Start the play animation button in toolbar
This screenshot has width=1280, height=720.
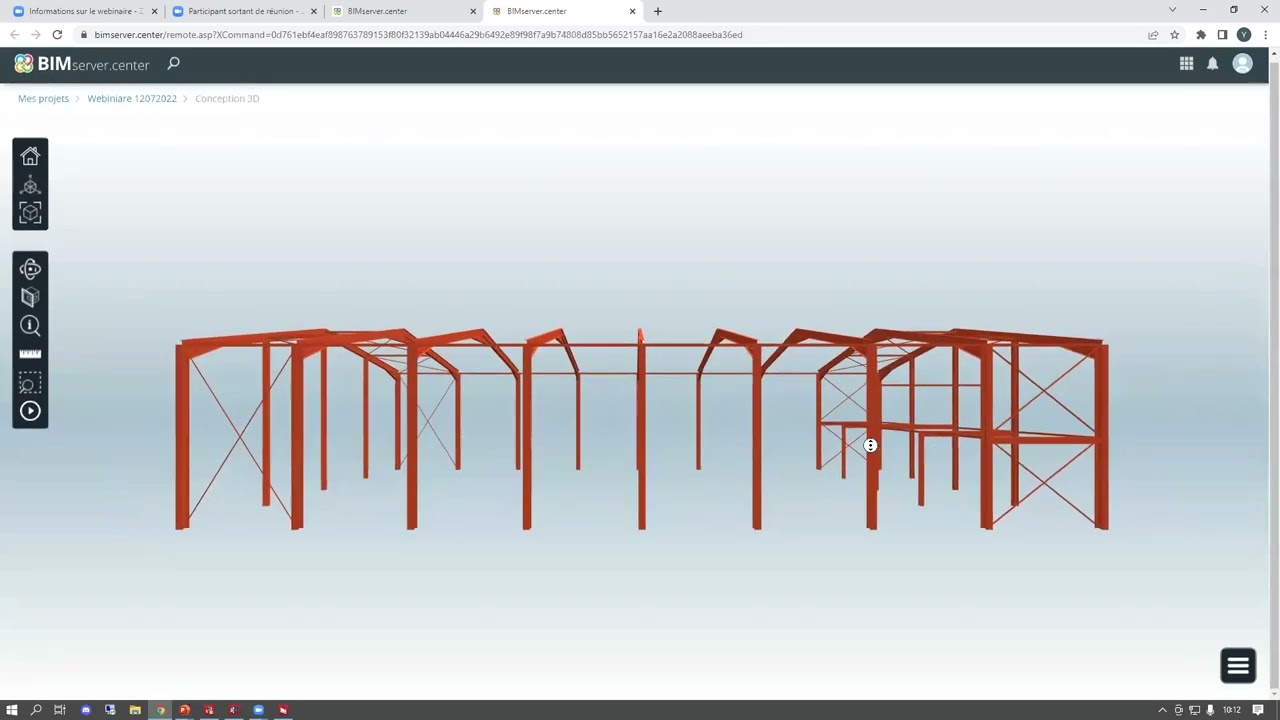click(30, 411)
